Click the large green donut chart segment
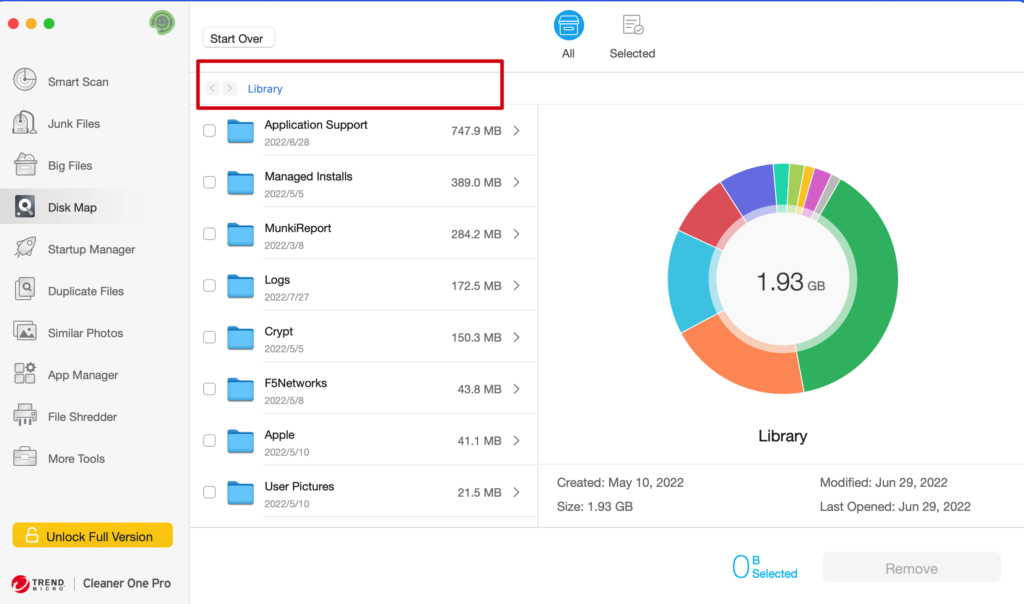 tap(860, 300)
